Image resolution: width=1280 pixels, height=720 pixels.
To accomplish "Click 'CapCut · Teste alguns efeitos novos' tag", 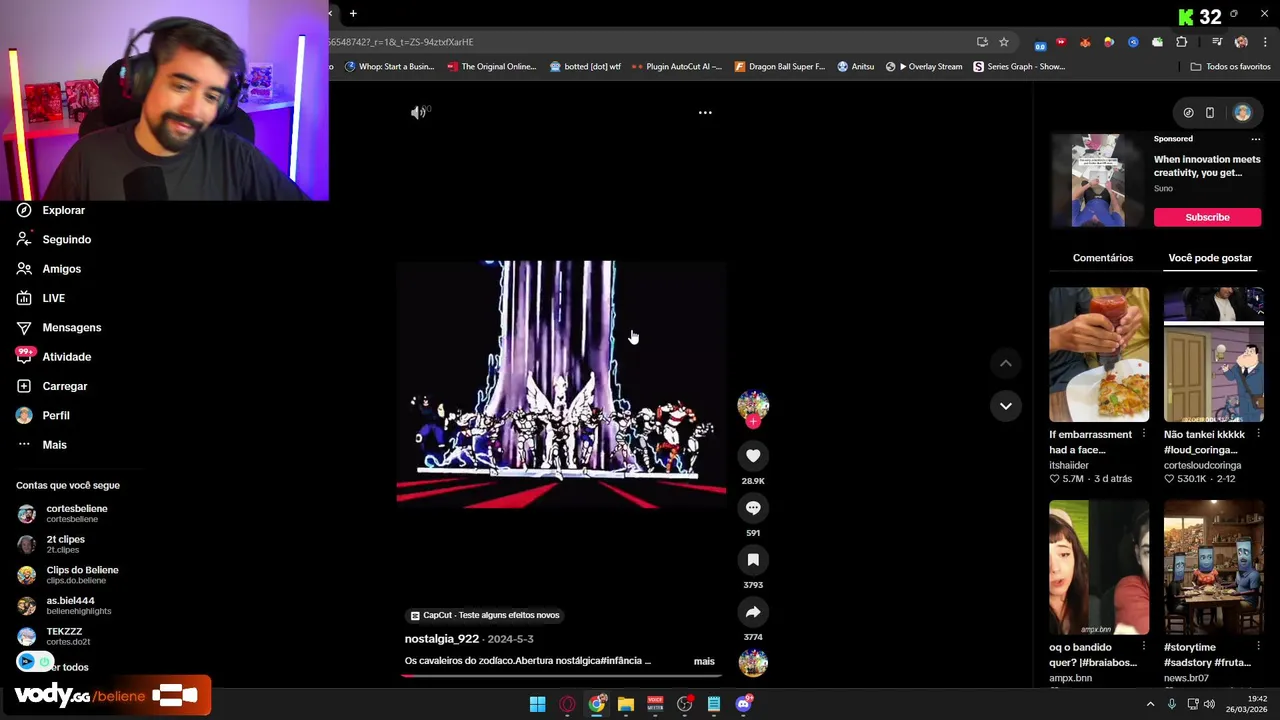I will tap(485, 615).
